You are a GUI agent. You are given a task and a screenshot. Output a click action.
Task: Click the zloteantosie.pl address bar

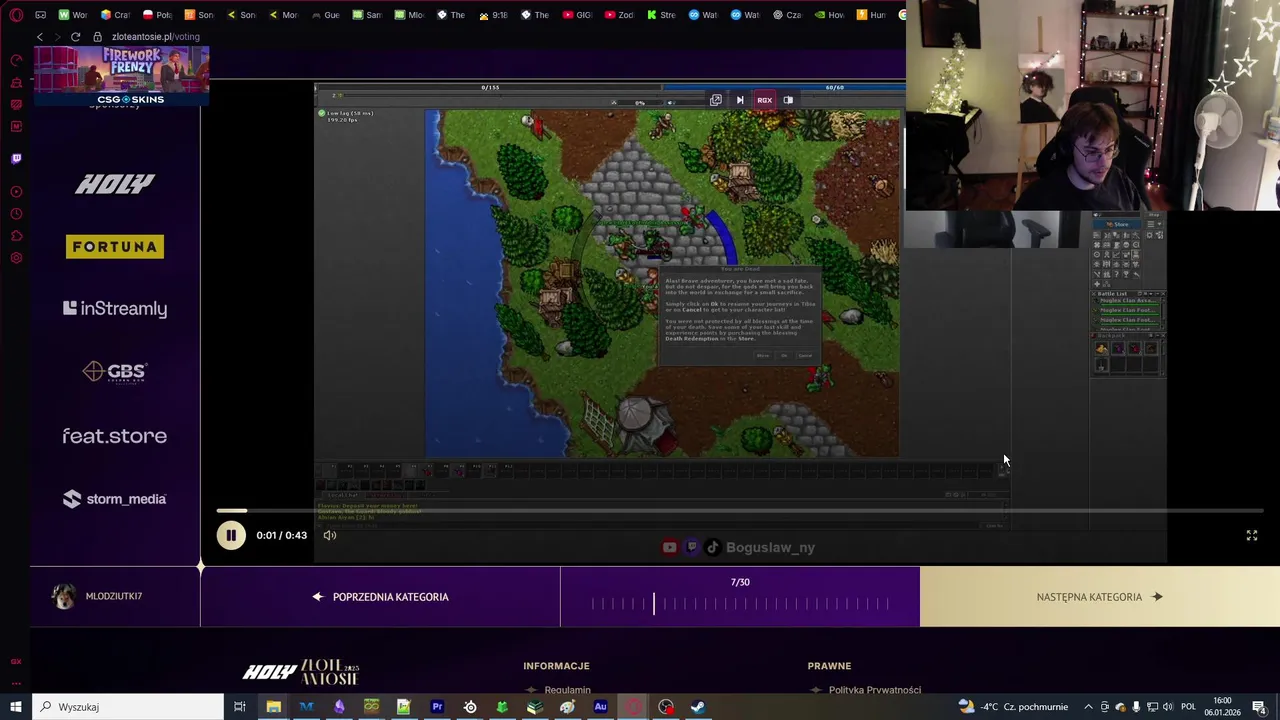[x=155, y=37]
